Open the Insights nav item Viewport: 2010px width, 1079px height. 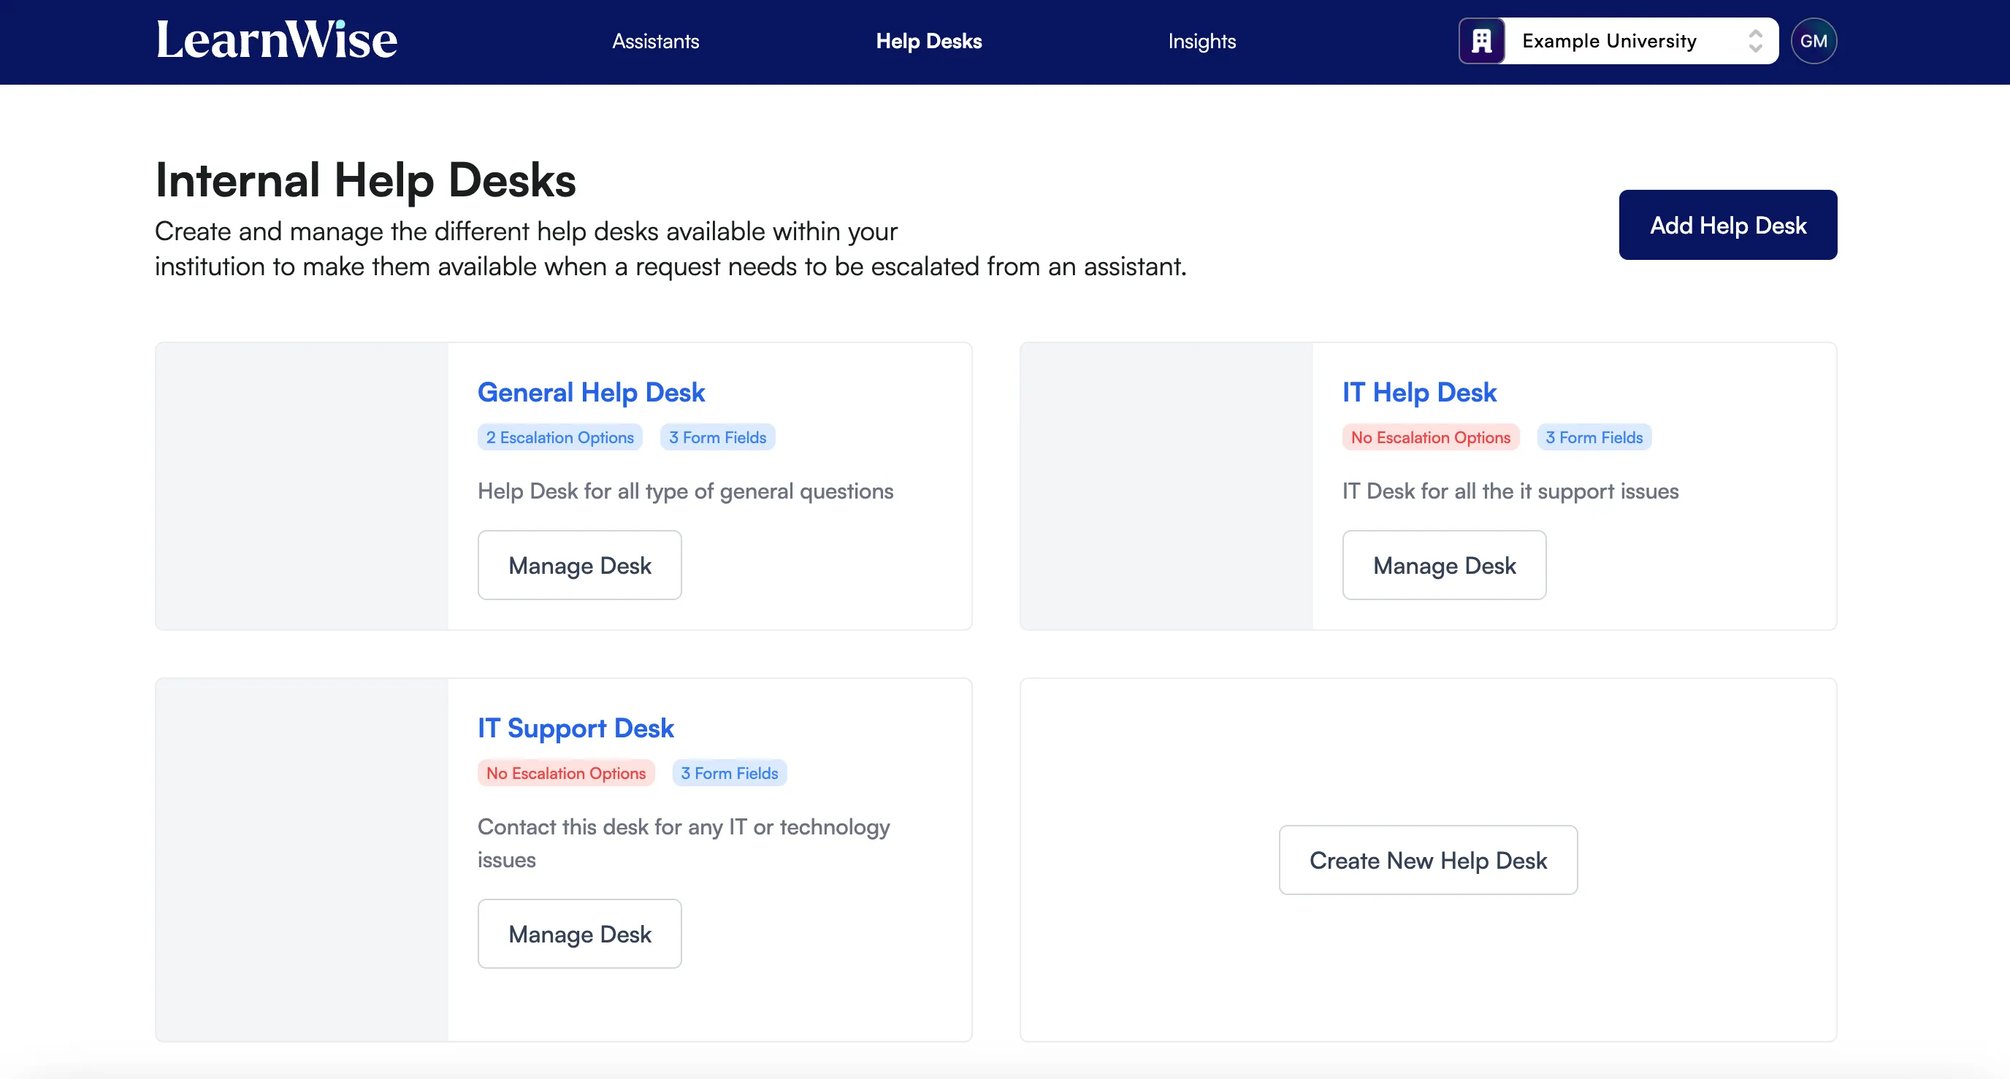tap(1202, 41)
